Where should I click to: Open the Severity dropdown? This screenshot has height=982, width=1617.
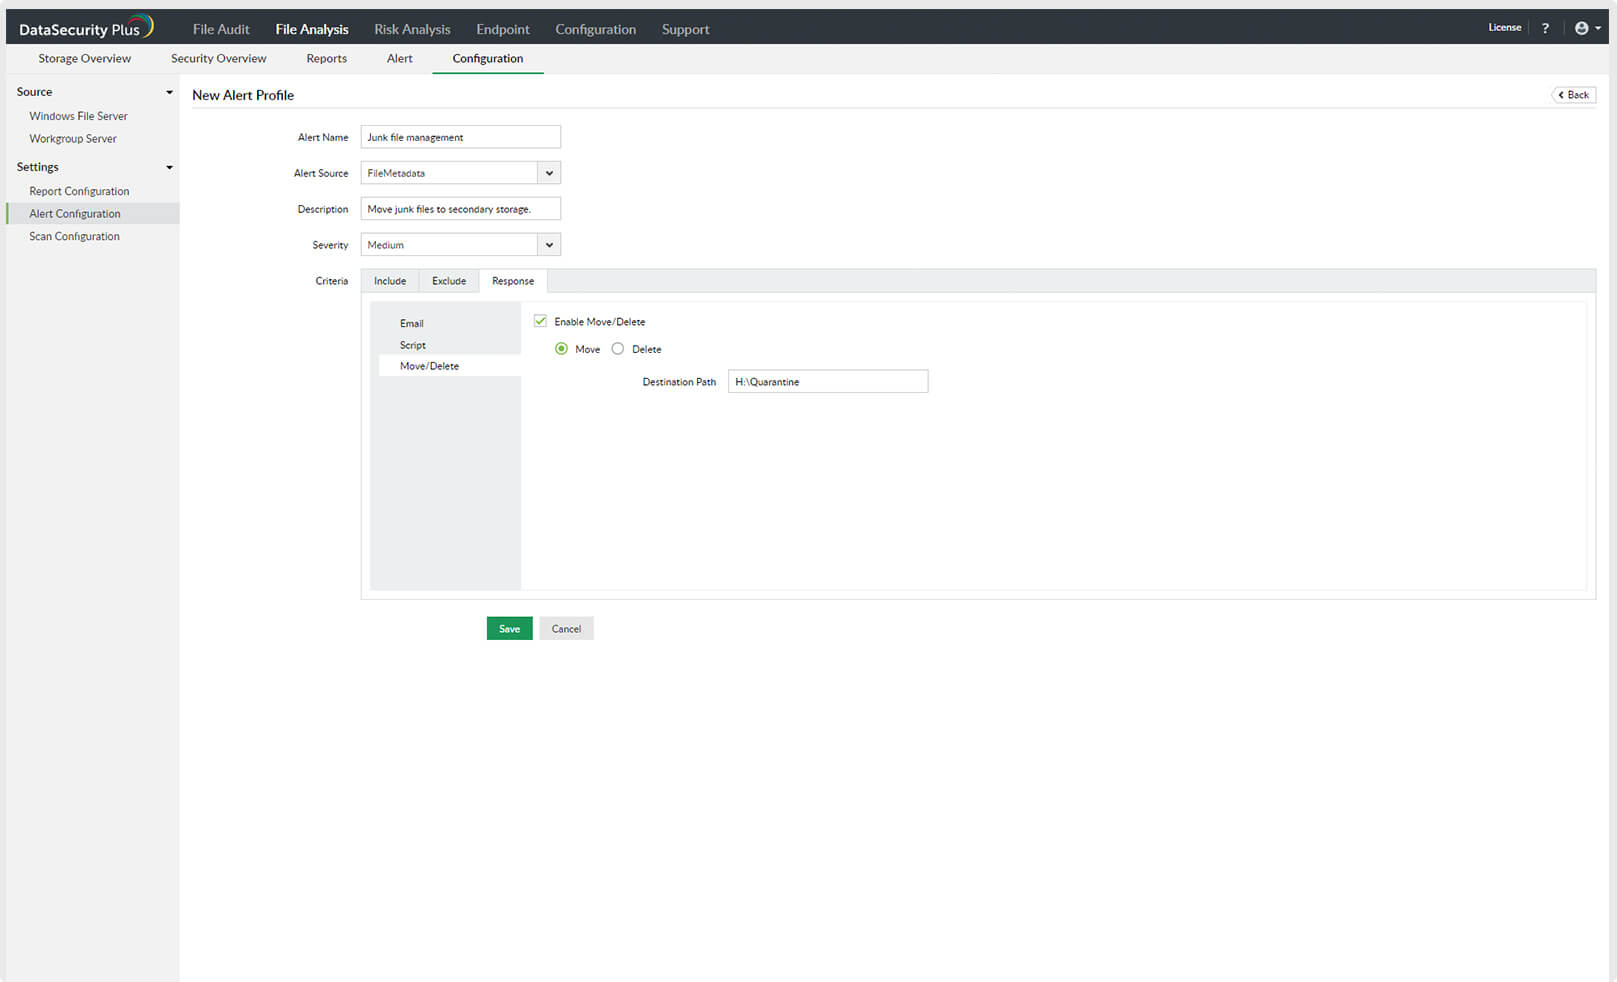pos(460,245)
